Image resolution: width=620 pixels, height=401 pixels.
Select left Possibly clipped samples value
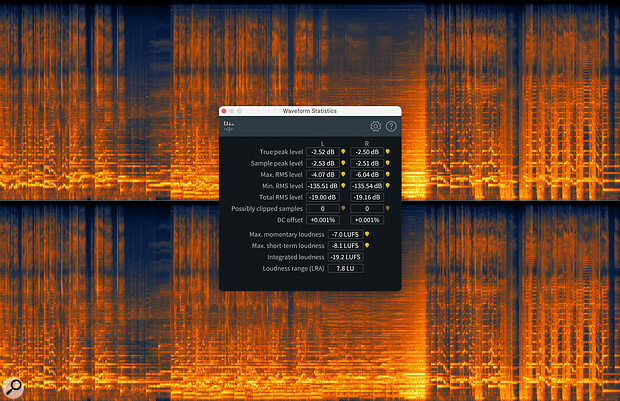coord(323,209)
